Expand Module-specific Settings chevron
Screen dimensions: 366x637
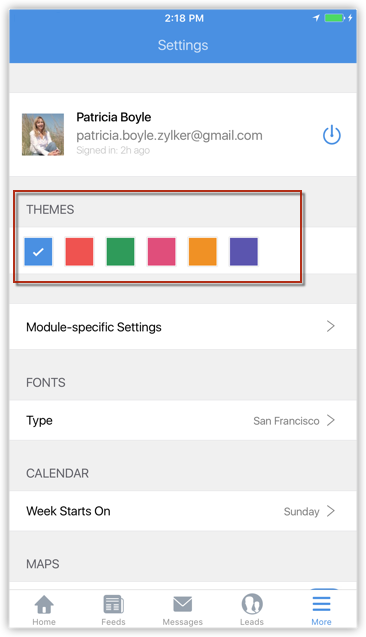tap(331, 326)
